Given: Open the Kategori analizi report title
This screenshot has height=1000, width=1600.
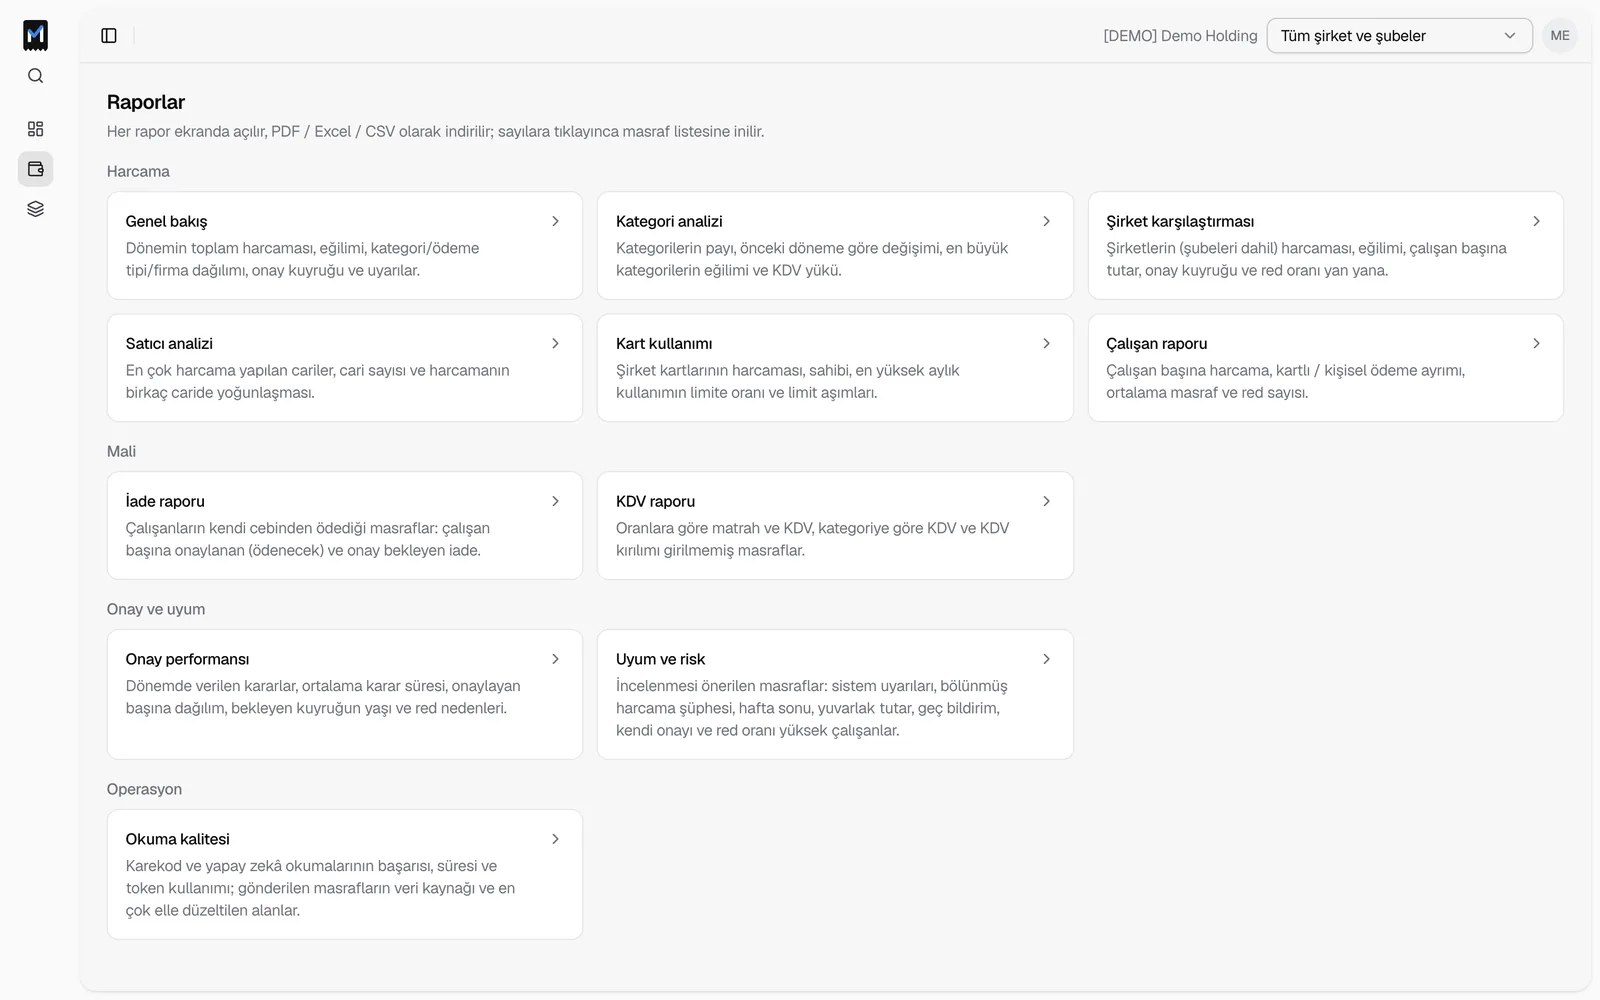Looking at the screenshot, I should click(x=669, y=221).
